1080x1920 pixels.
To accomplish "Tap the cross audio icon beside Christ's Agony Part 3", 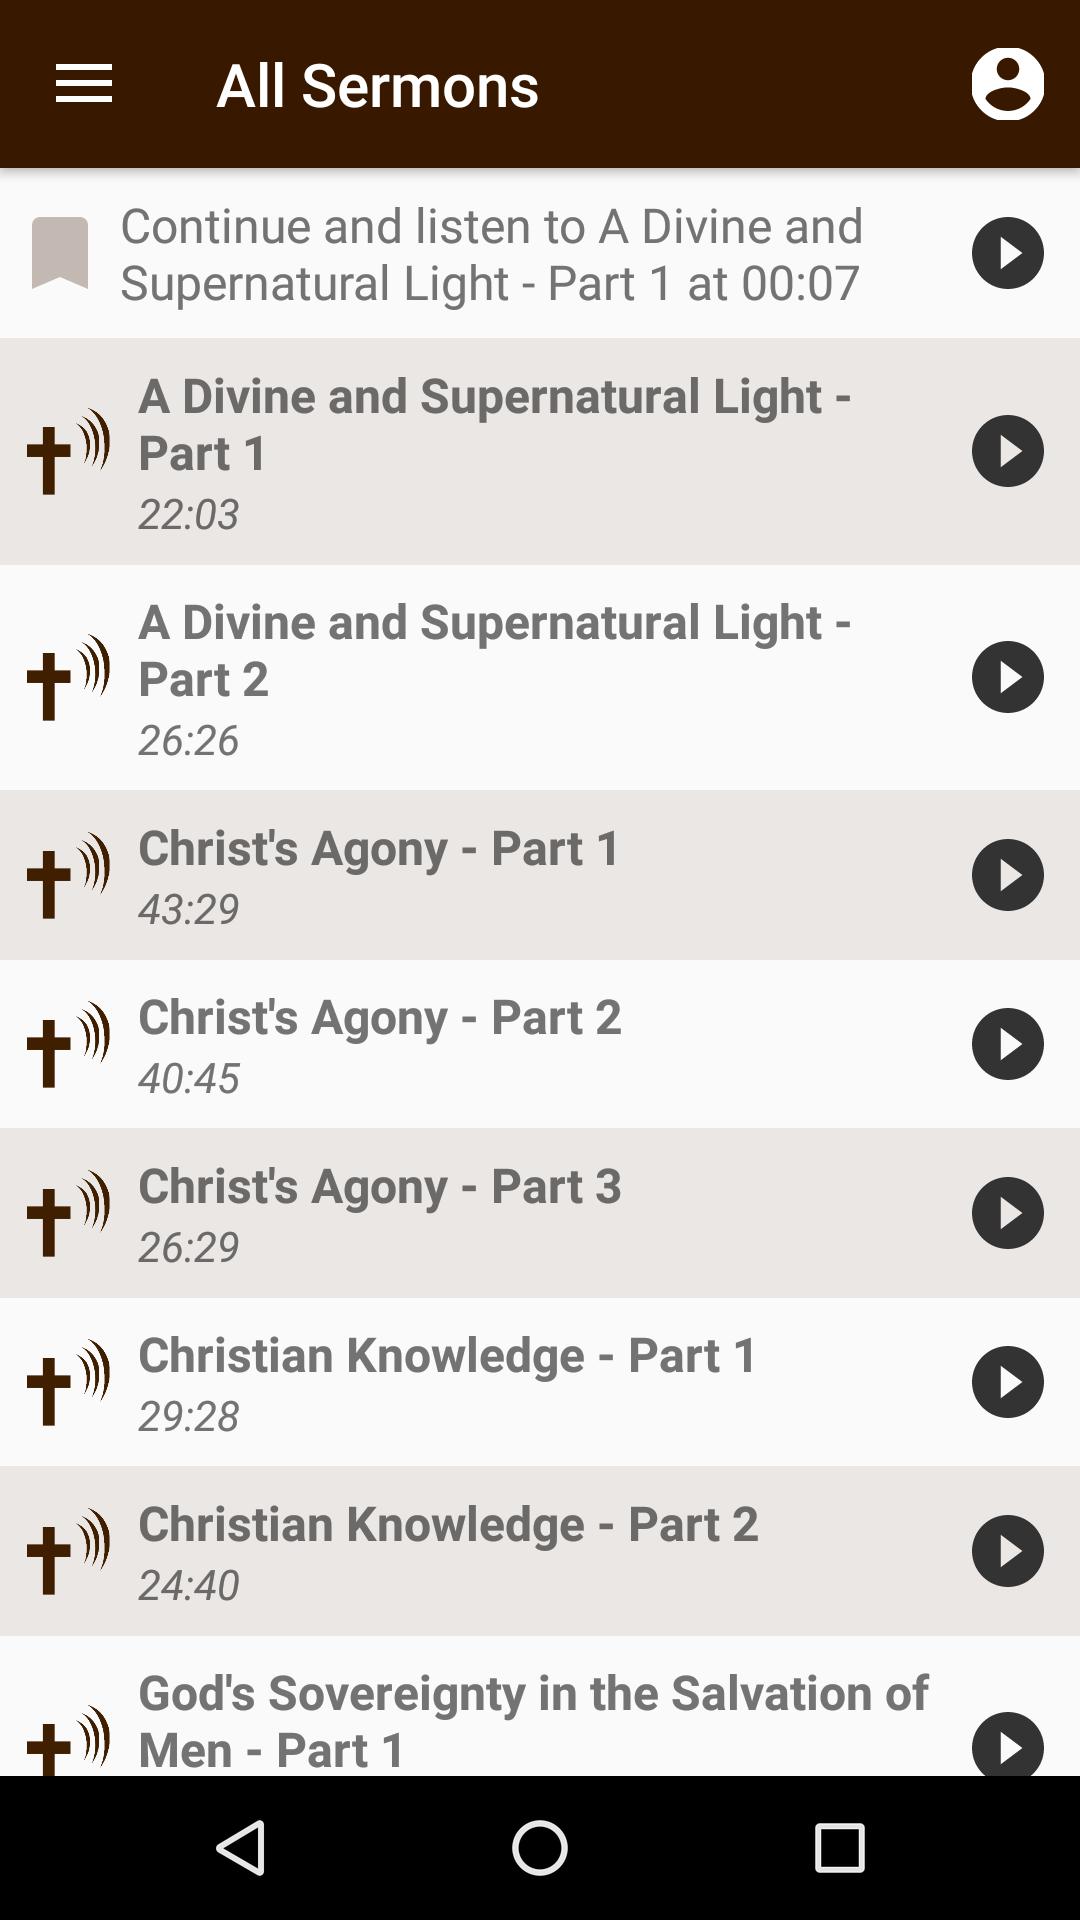I will point(67,1214).
